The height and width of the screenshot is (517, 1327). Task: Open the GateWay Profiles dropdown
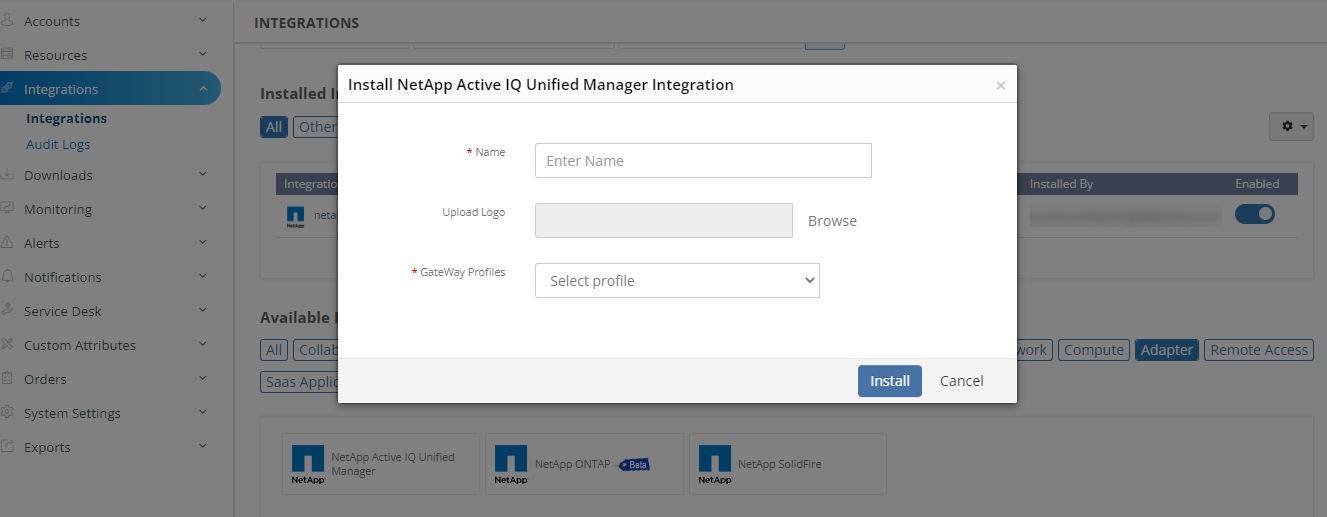pos(677,281)
